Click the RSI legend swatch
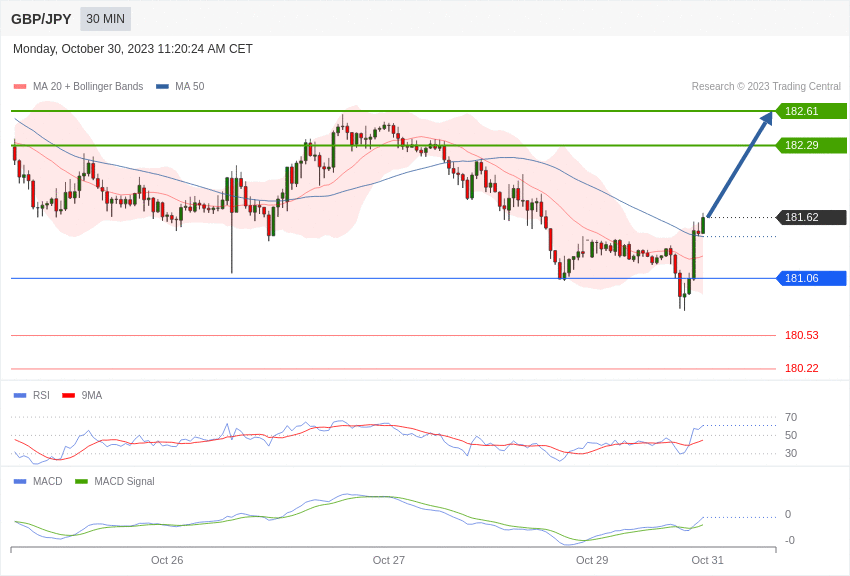850x576 pixels. (x=20, y=396)
